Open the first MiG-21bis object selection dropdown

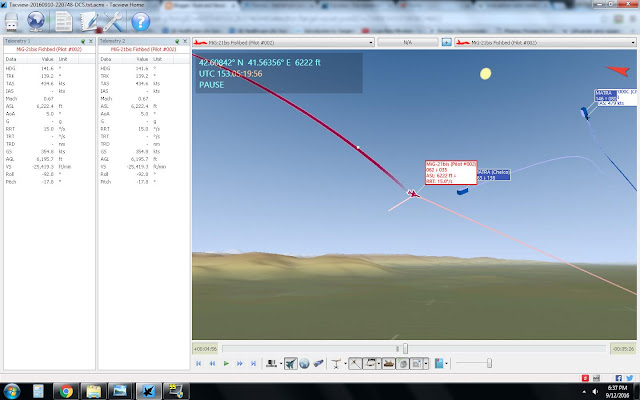pos(283,42)
